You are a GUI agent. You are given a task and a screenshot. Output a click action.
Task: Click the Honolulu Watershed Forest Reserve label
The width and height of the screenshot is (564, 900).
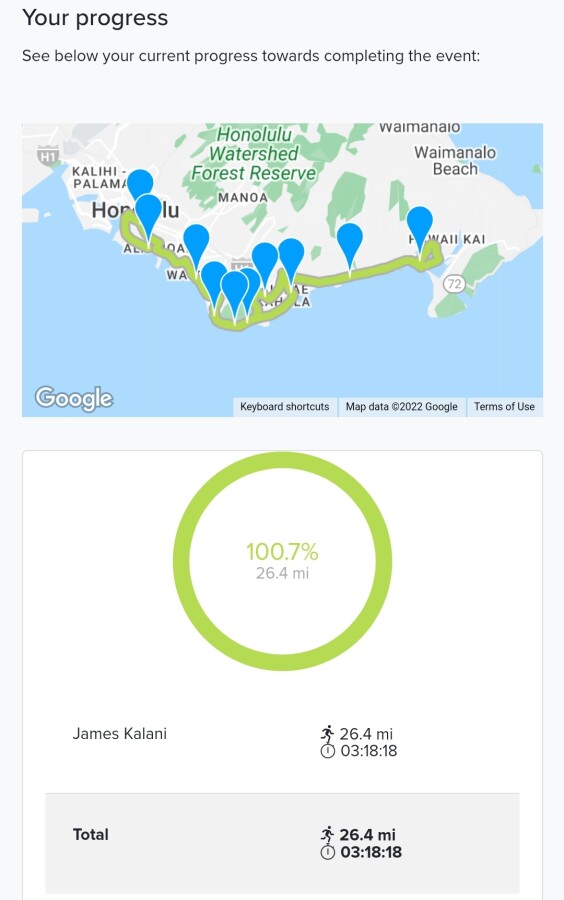pos(253,153)
